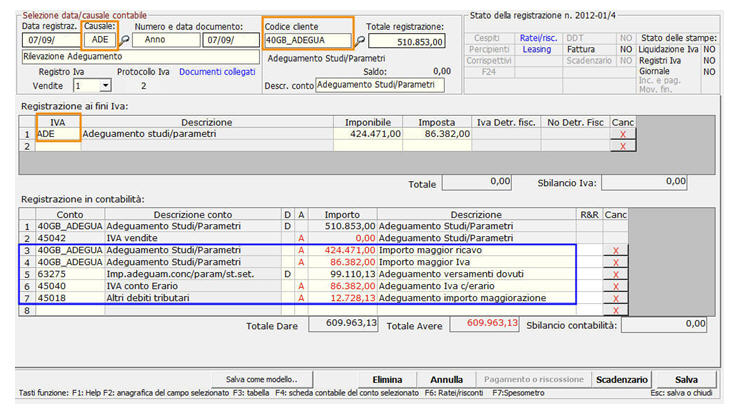Click red X on empty accounting row 8
Screen dimensions: 732x416
tap(615, 310)
